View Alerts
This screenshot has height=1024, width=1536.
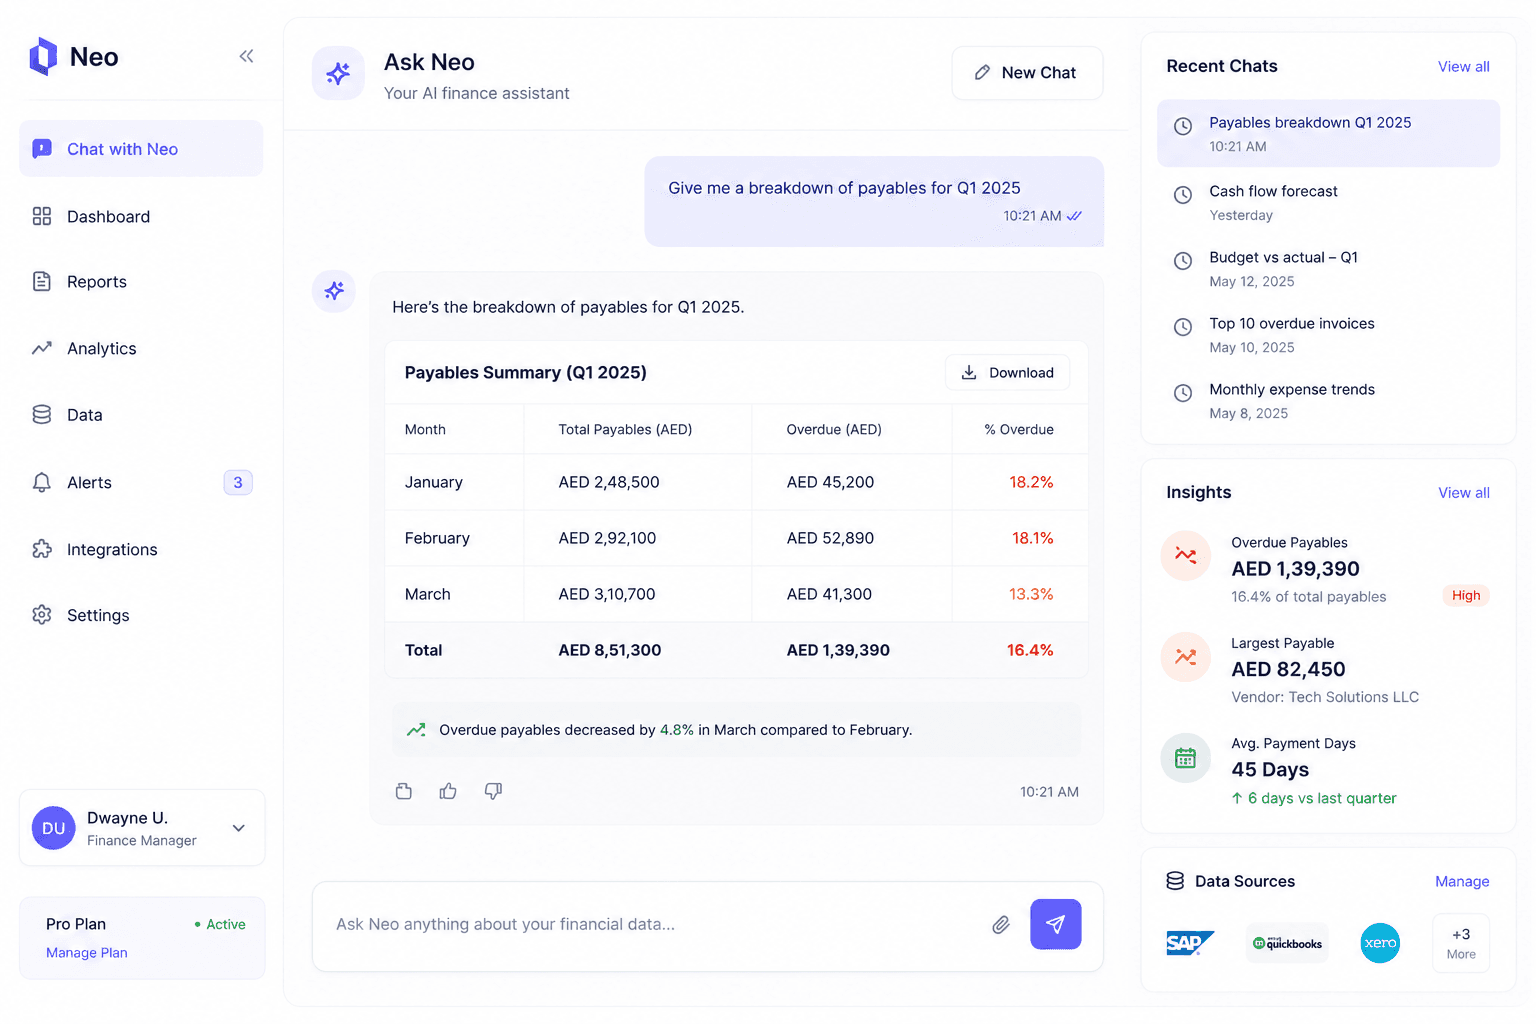tap(141, 483)
